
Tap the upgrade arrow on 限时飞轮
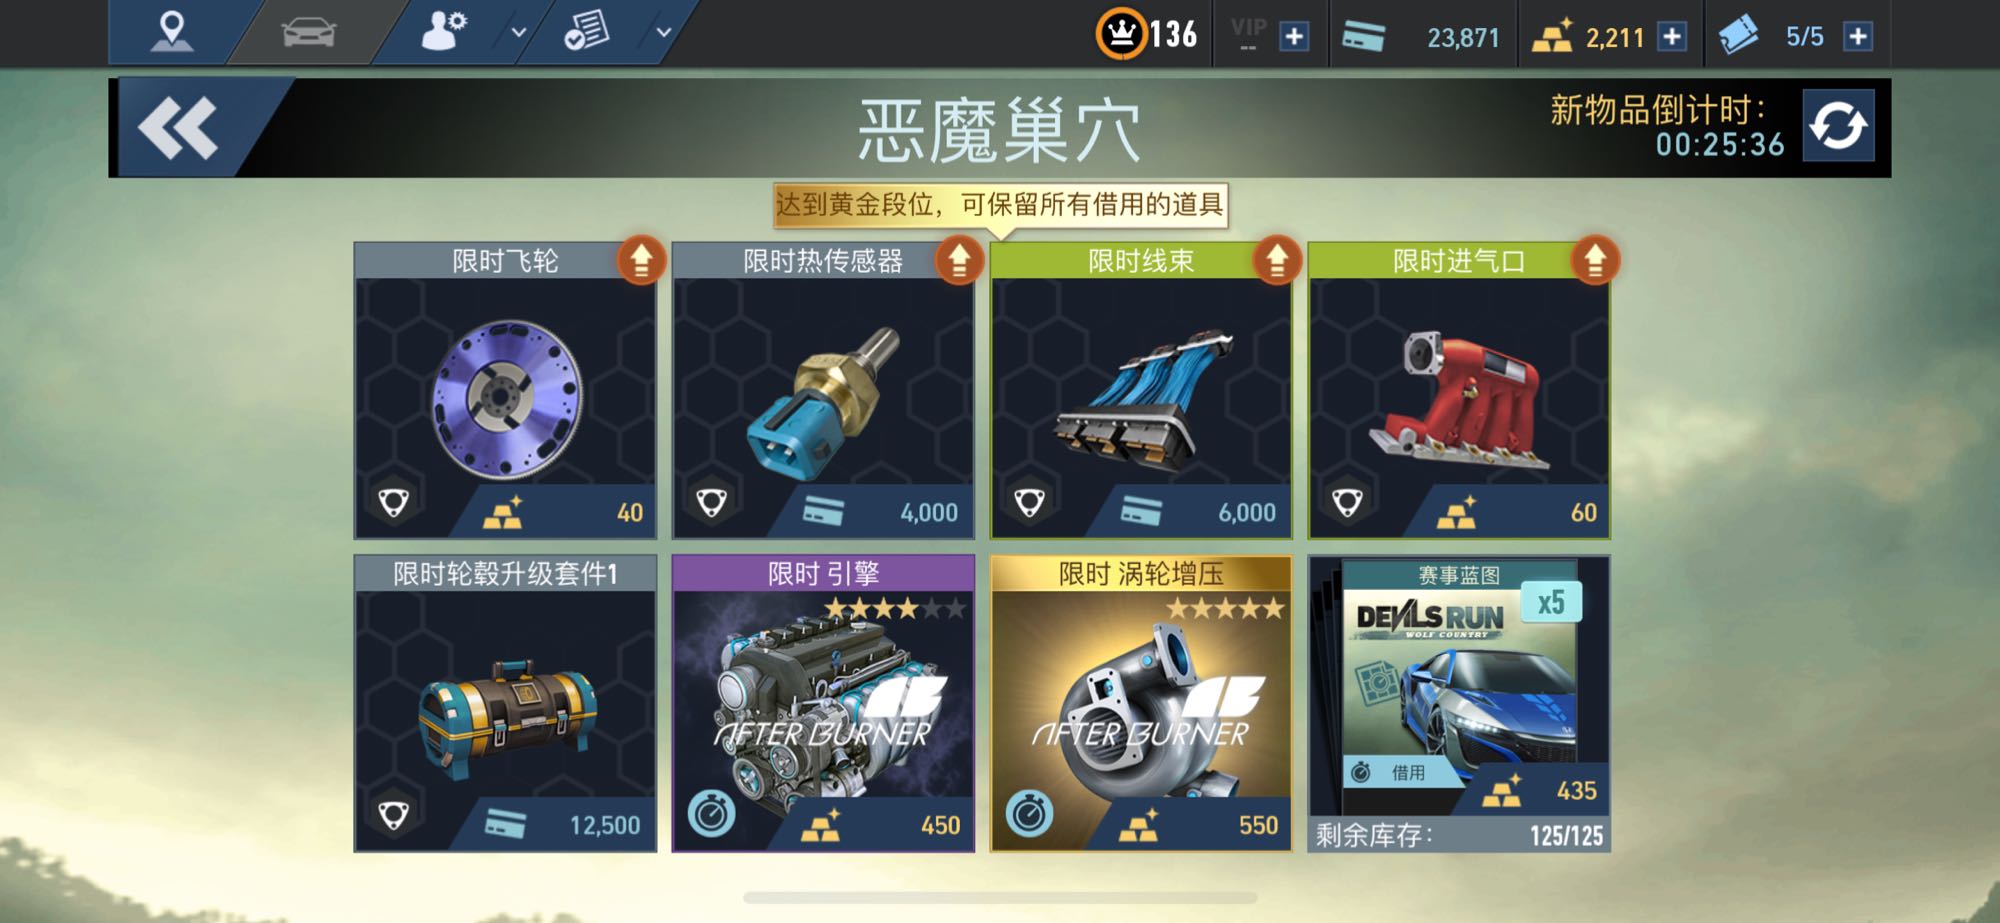[x=641, y=261]
